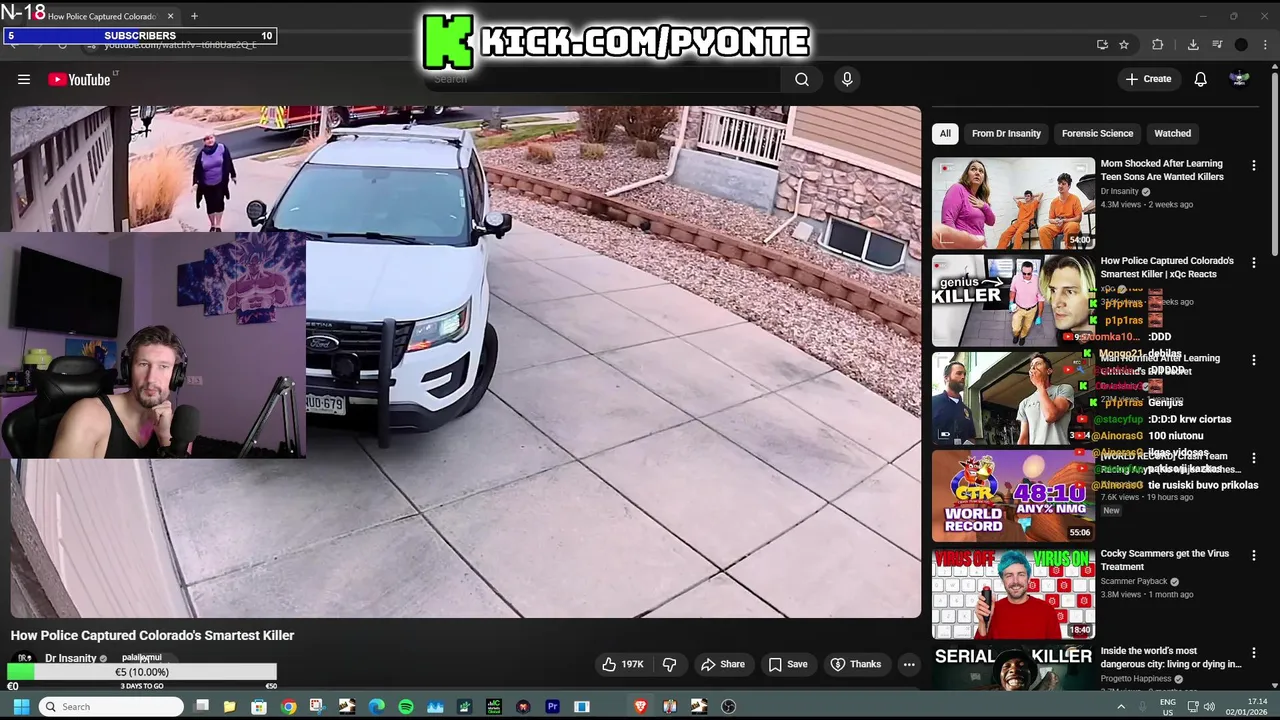Open Spotify from the taskbar
Screen dimensions: 1280x720
(405, 706)
